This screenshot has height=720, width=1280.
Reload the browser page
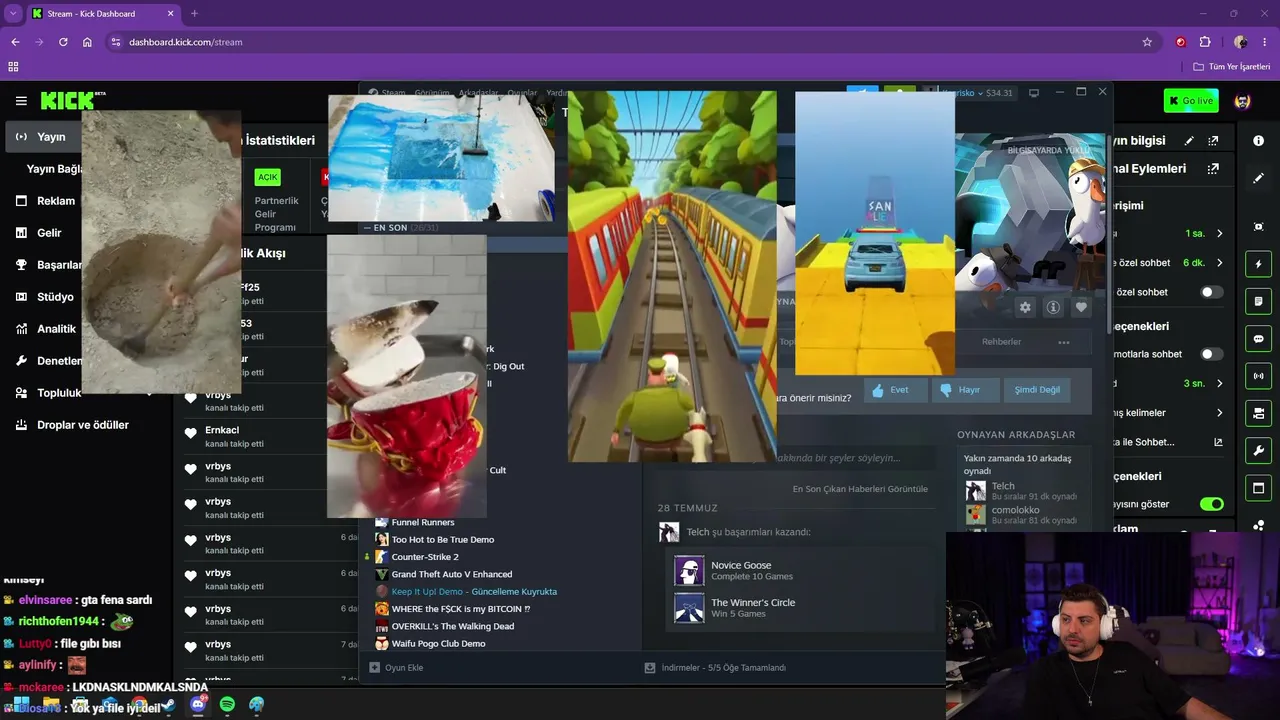63,42
